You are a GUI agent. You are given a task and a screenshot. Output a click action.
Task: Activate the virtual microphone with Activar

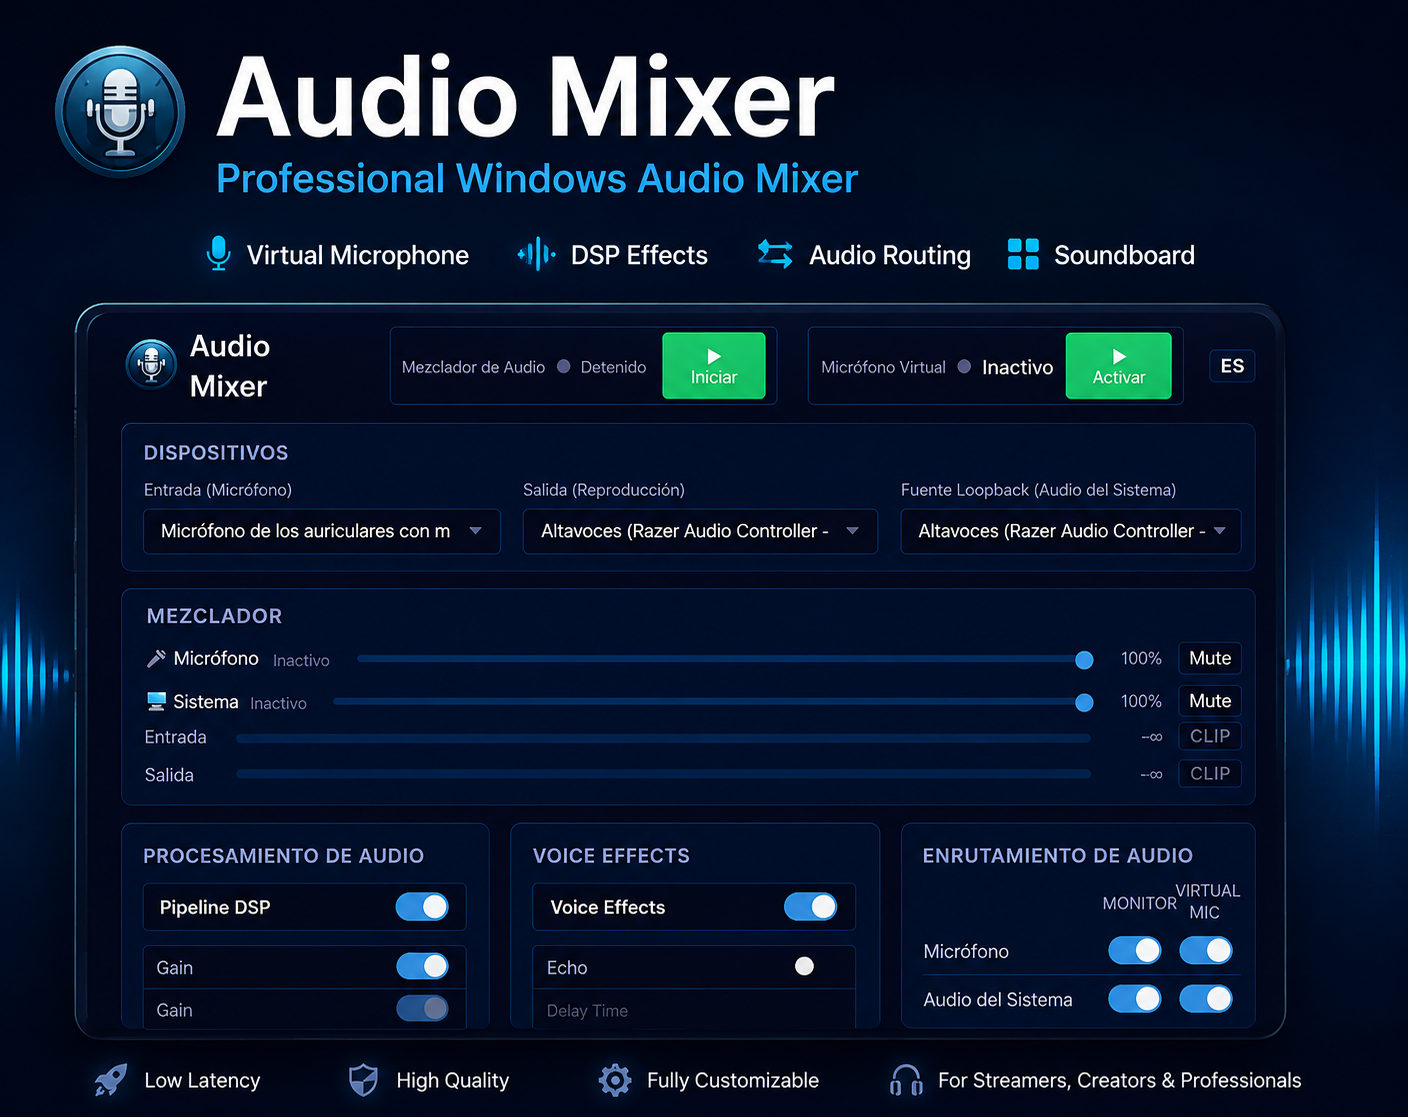point(1119,366)
